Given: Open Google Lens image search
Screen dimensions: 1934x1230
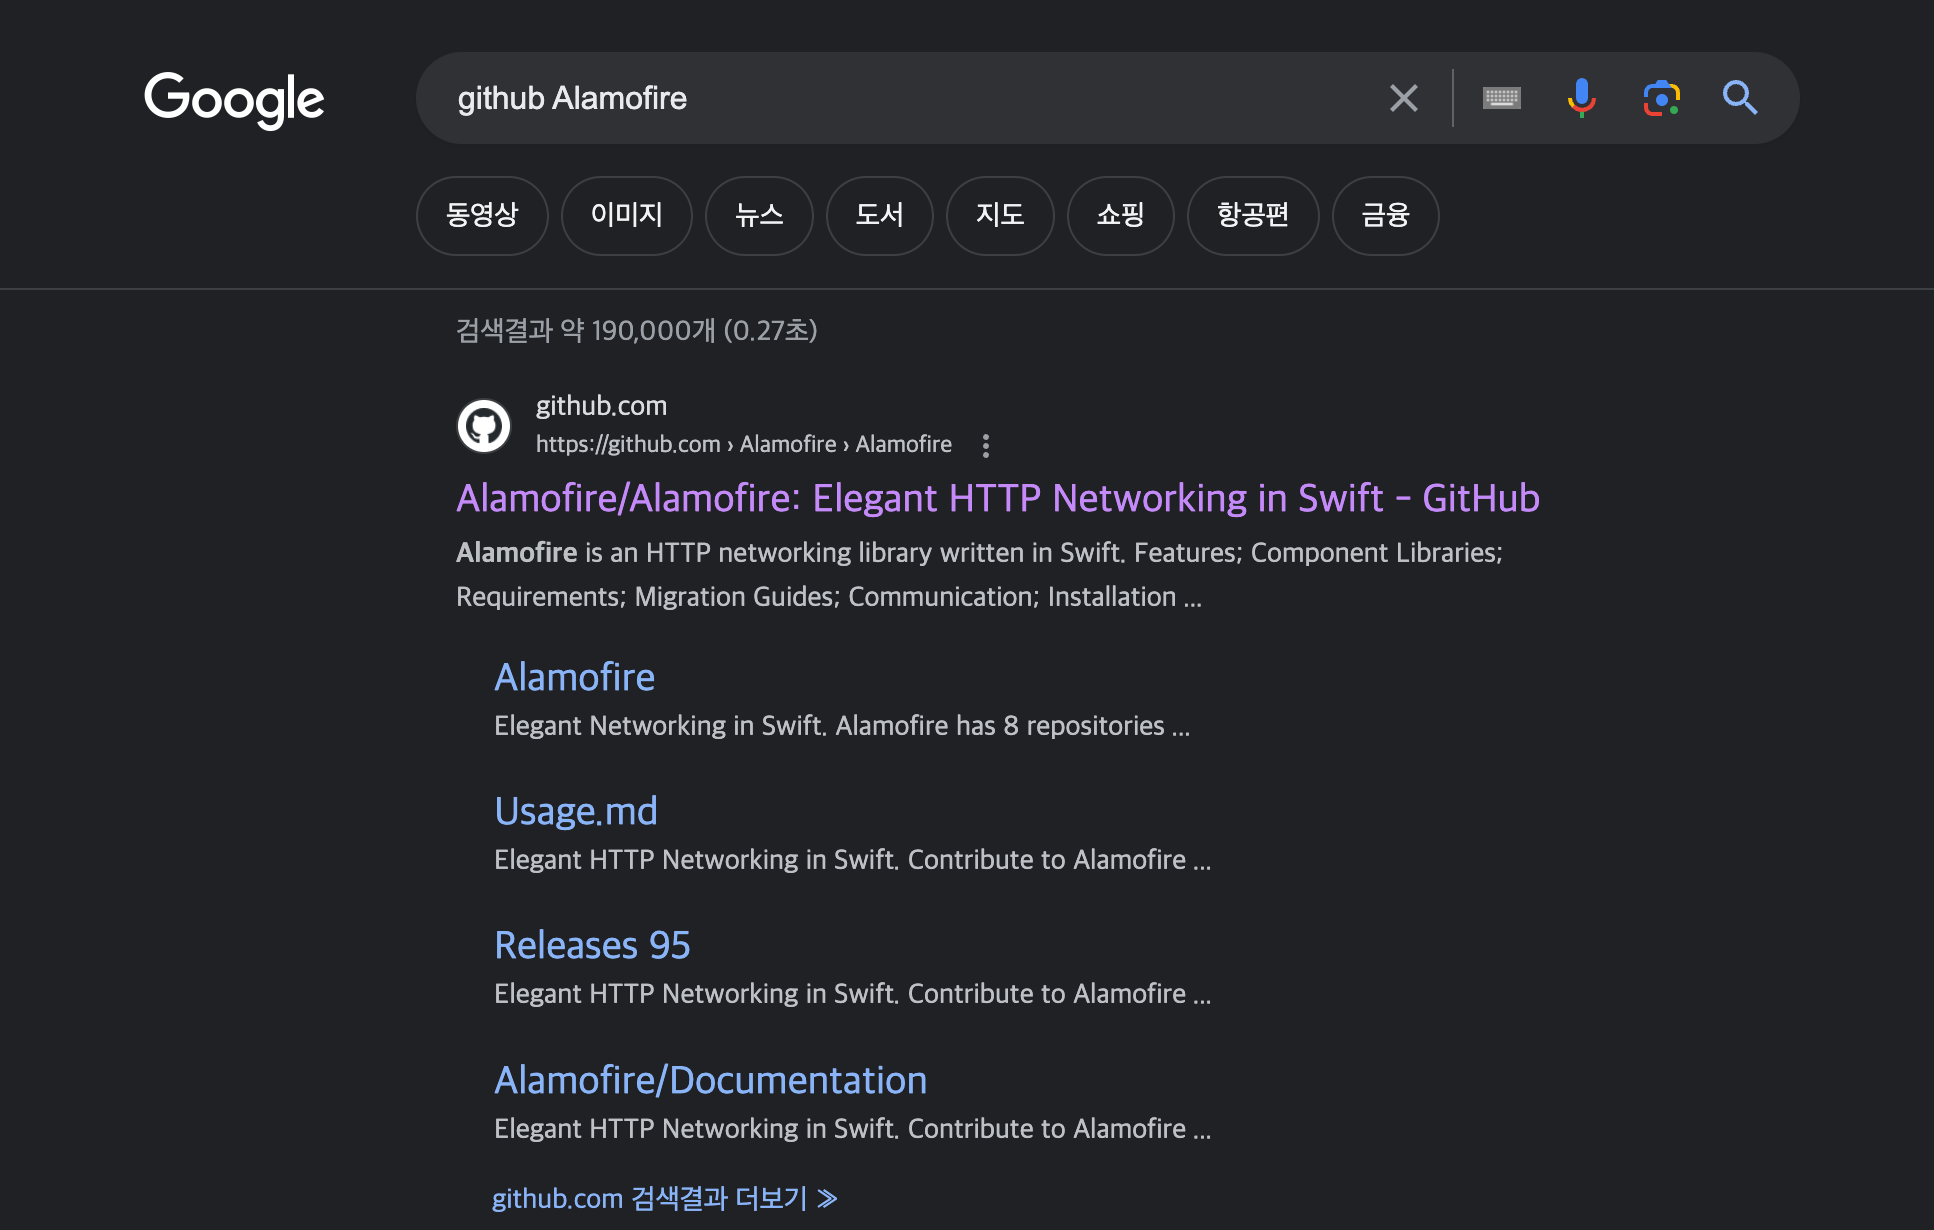Looking at the screenshot, I should tap(1661, 98).
